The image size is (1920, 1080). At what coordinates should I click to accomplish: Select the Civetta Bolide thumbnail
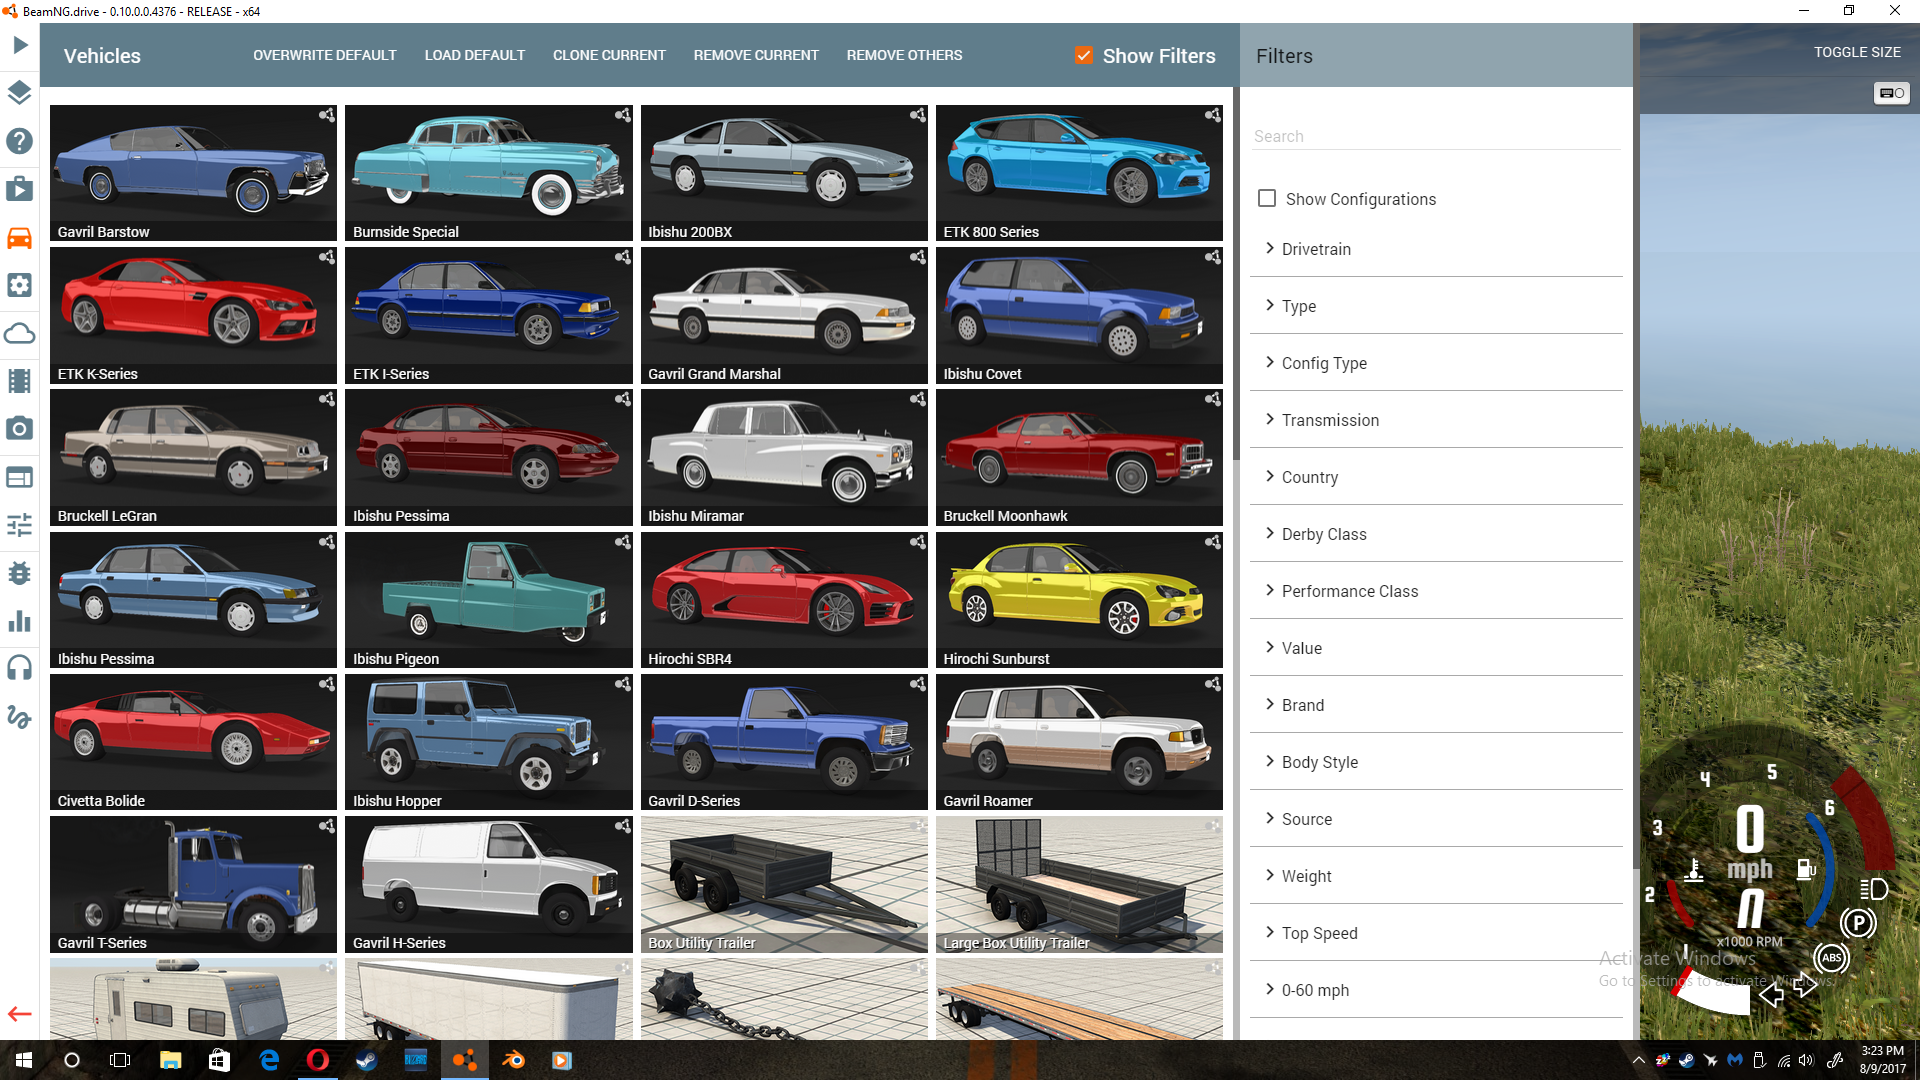tap(193, 742)
